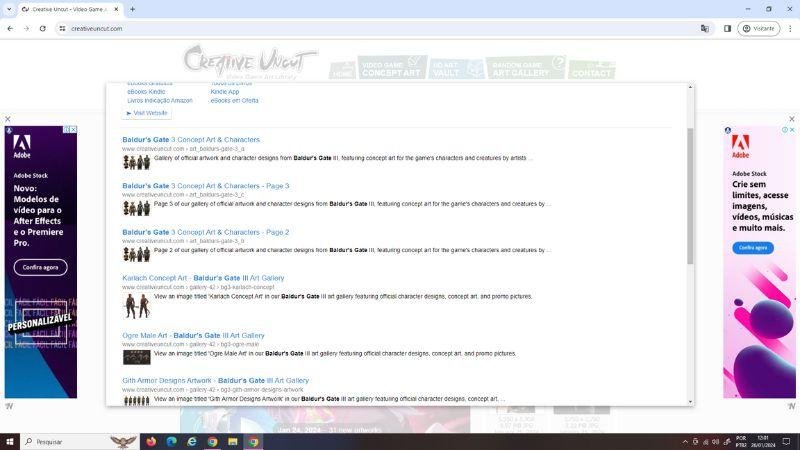Screen dimensions: 800x450
Task: Open File Explorer from the taskbar
Action: [x=233, y=441]
